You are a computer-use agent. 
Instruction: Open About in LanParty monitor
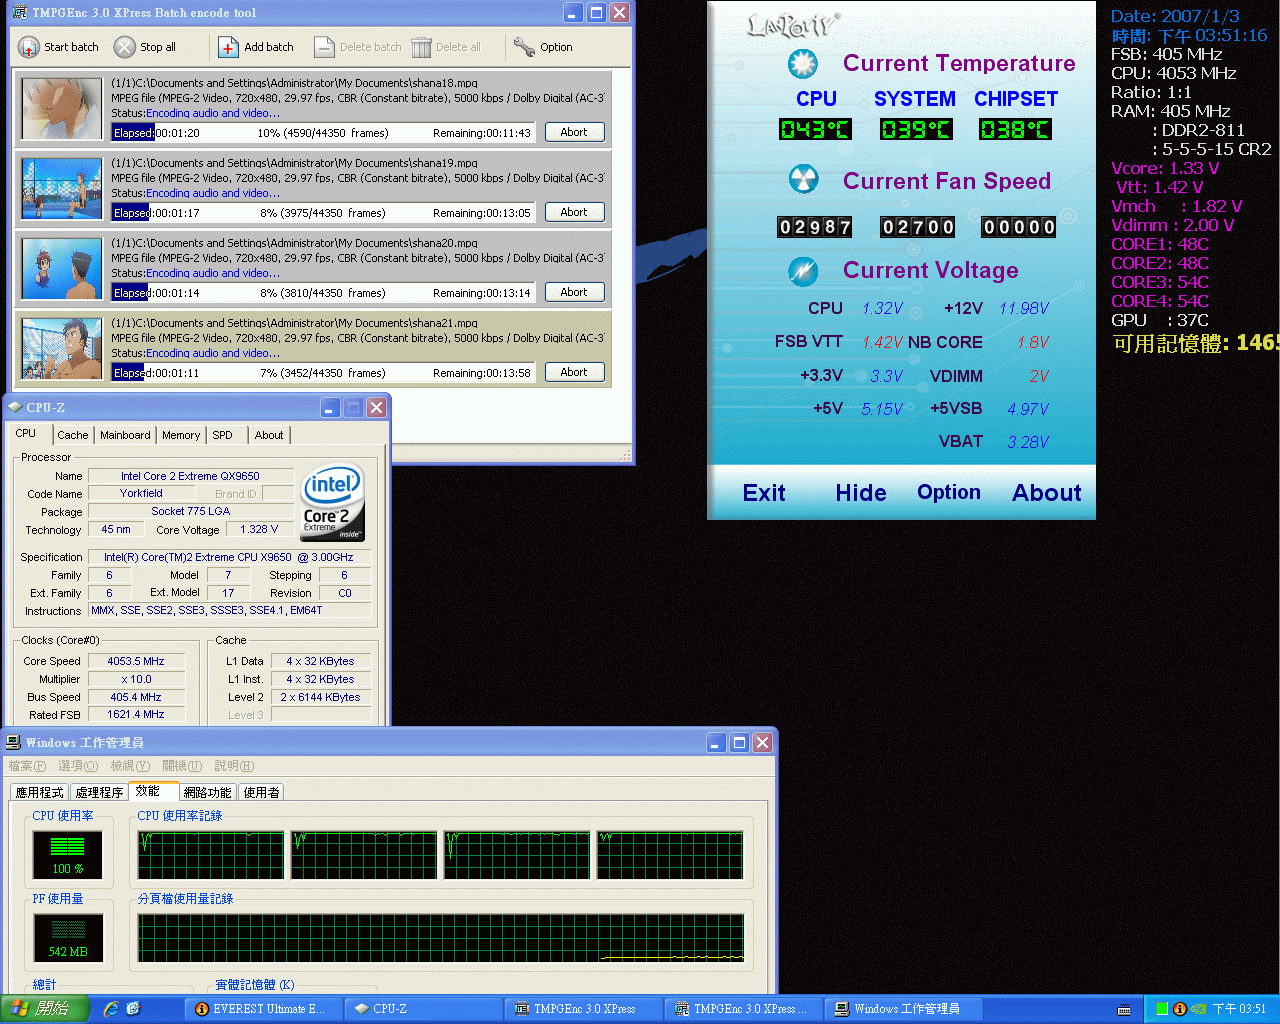tap(1047, 493)
